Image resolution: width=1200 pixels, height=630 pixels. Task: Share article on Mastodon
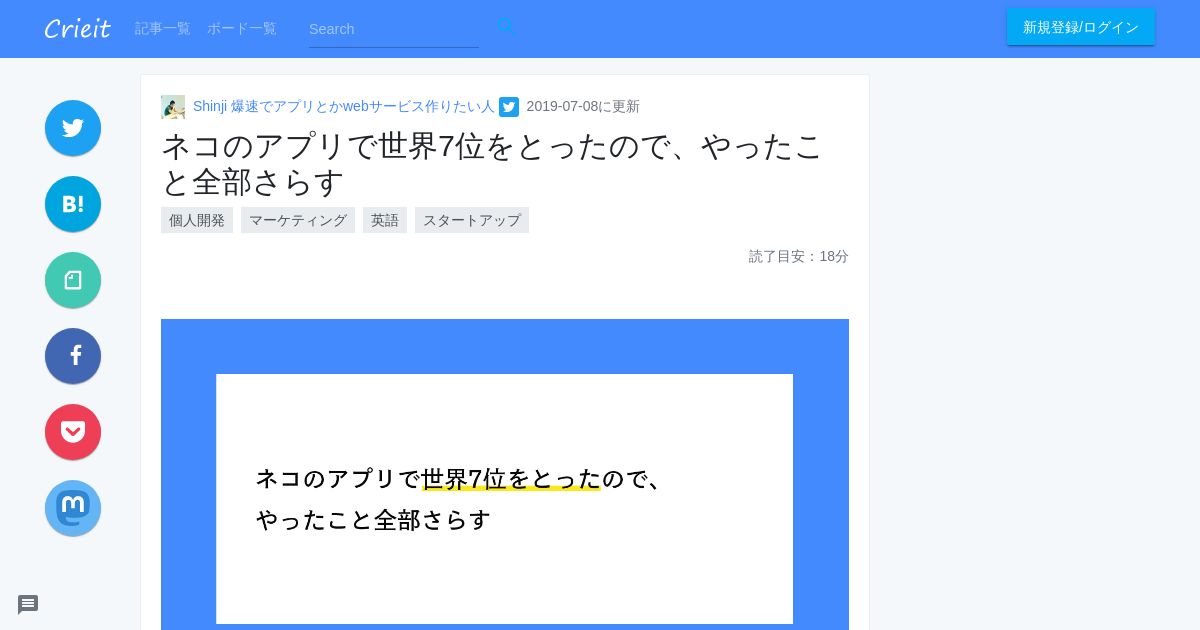pyautogui.click(x=73, y=508)
